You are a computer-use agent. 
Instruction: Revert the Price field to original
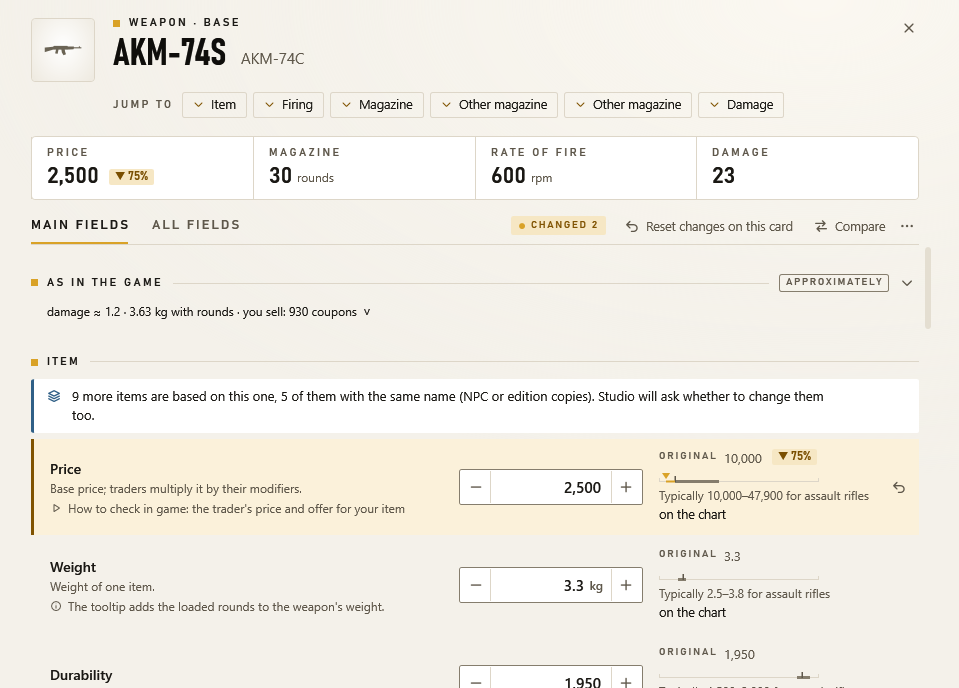(x=898, y=487)
